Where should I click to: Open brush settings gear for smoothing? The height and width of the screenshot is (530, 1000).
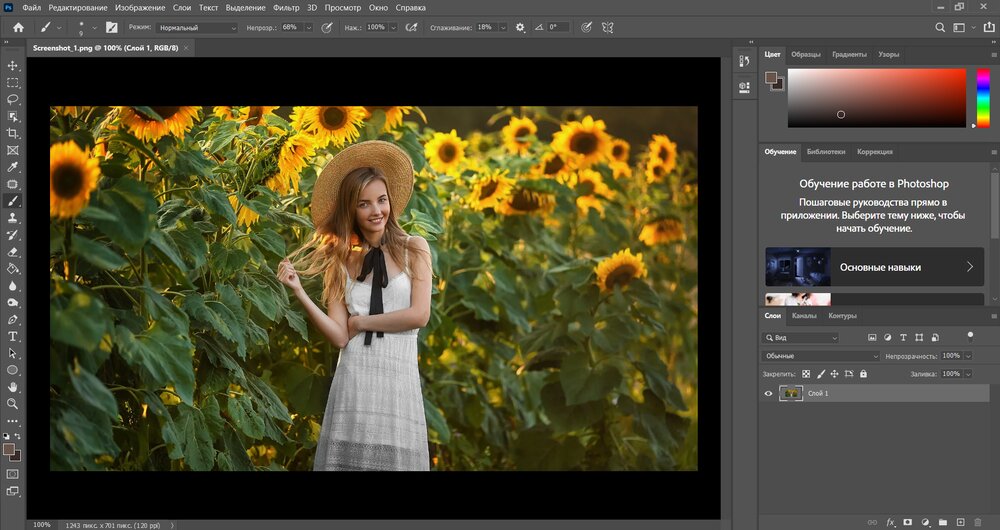point(520,28)
